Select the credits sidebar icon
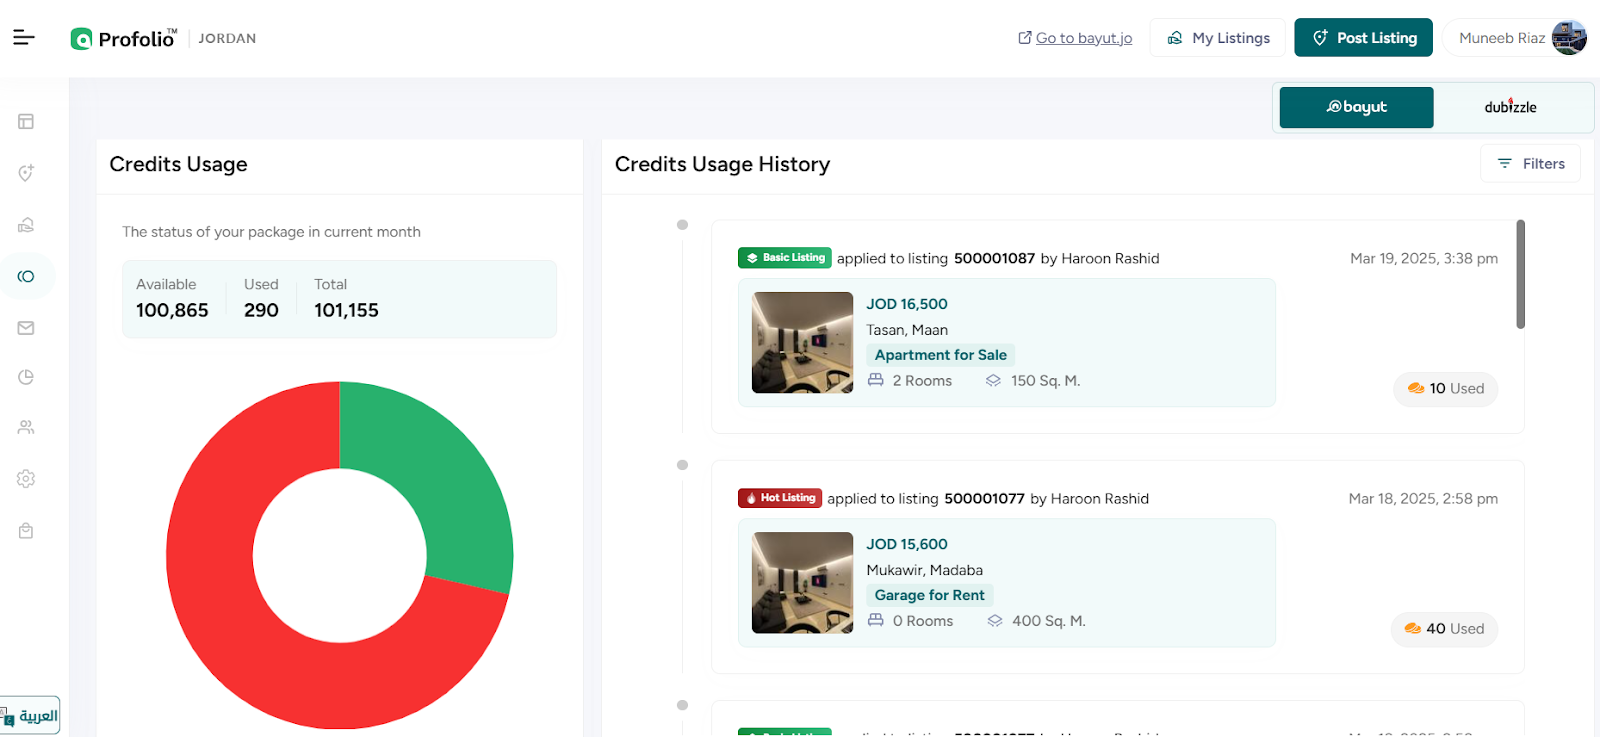 click(26, 276)
